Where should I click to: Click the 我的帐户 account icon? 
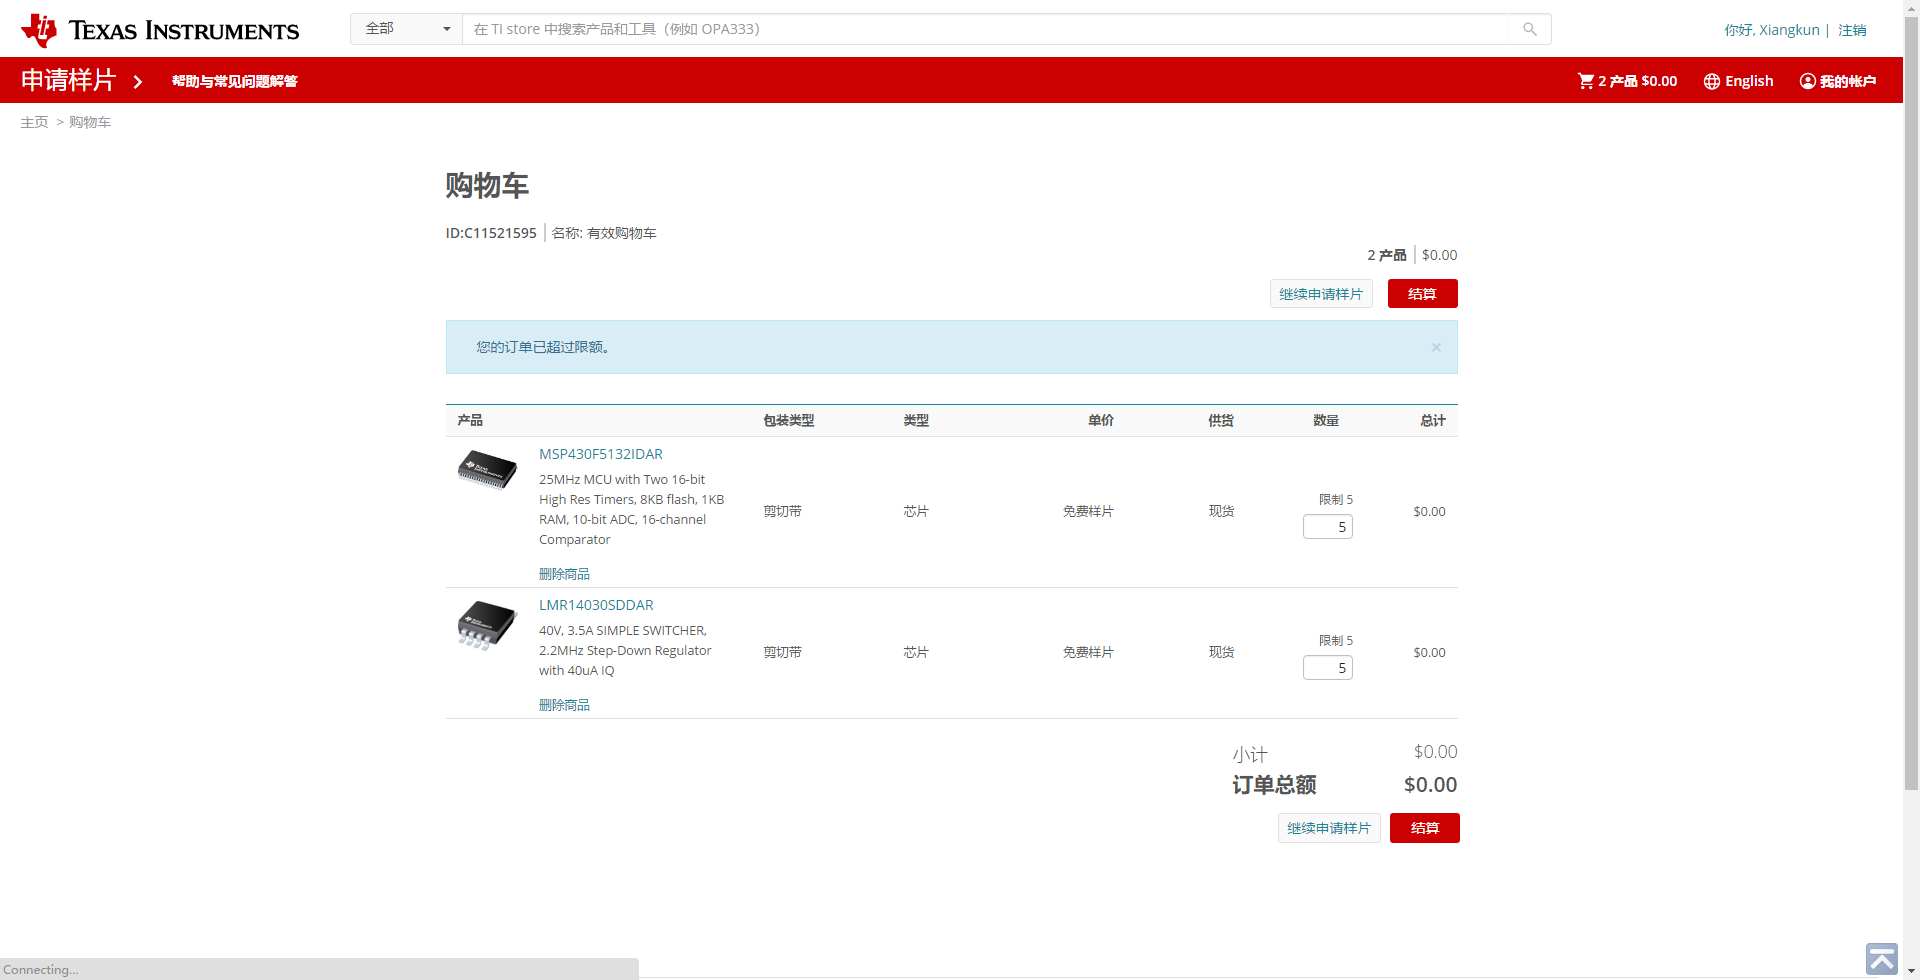[x=1808, y=81]
